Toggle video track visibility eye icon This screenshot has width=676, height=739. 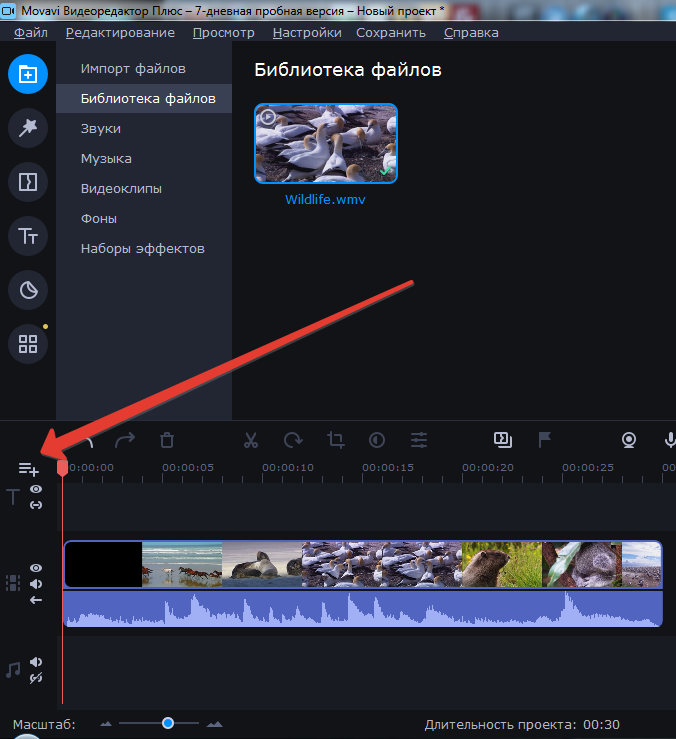click(36, 567)
